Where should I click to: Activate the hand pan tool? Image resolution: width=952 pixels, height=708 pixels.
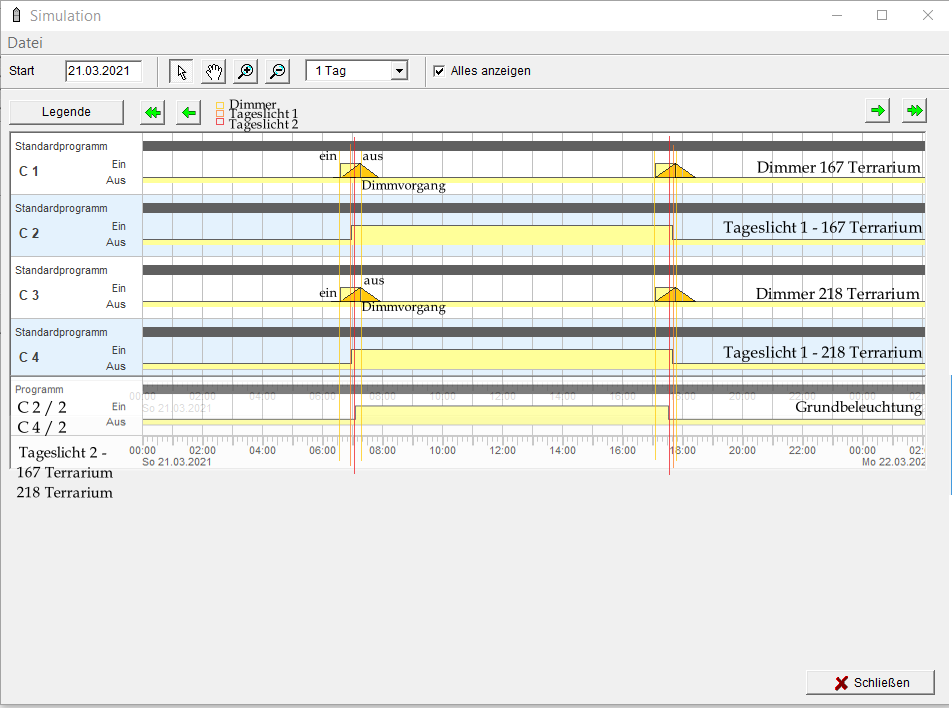click(x=213, y=71)
